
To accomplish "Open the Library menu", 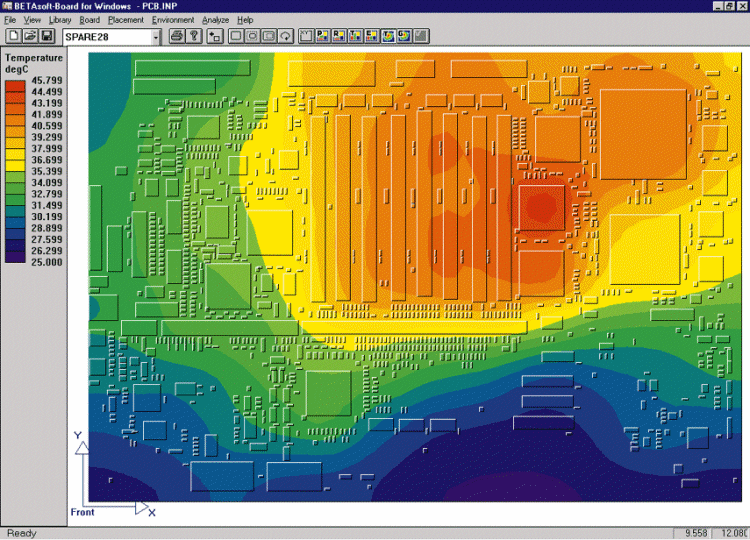I will coord(60,20).
